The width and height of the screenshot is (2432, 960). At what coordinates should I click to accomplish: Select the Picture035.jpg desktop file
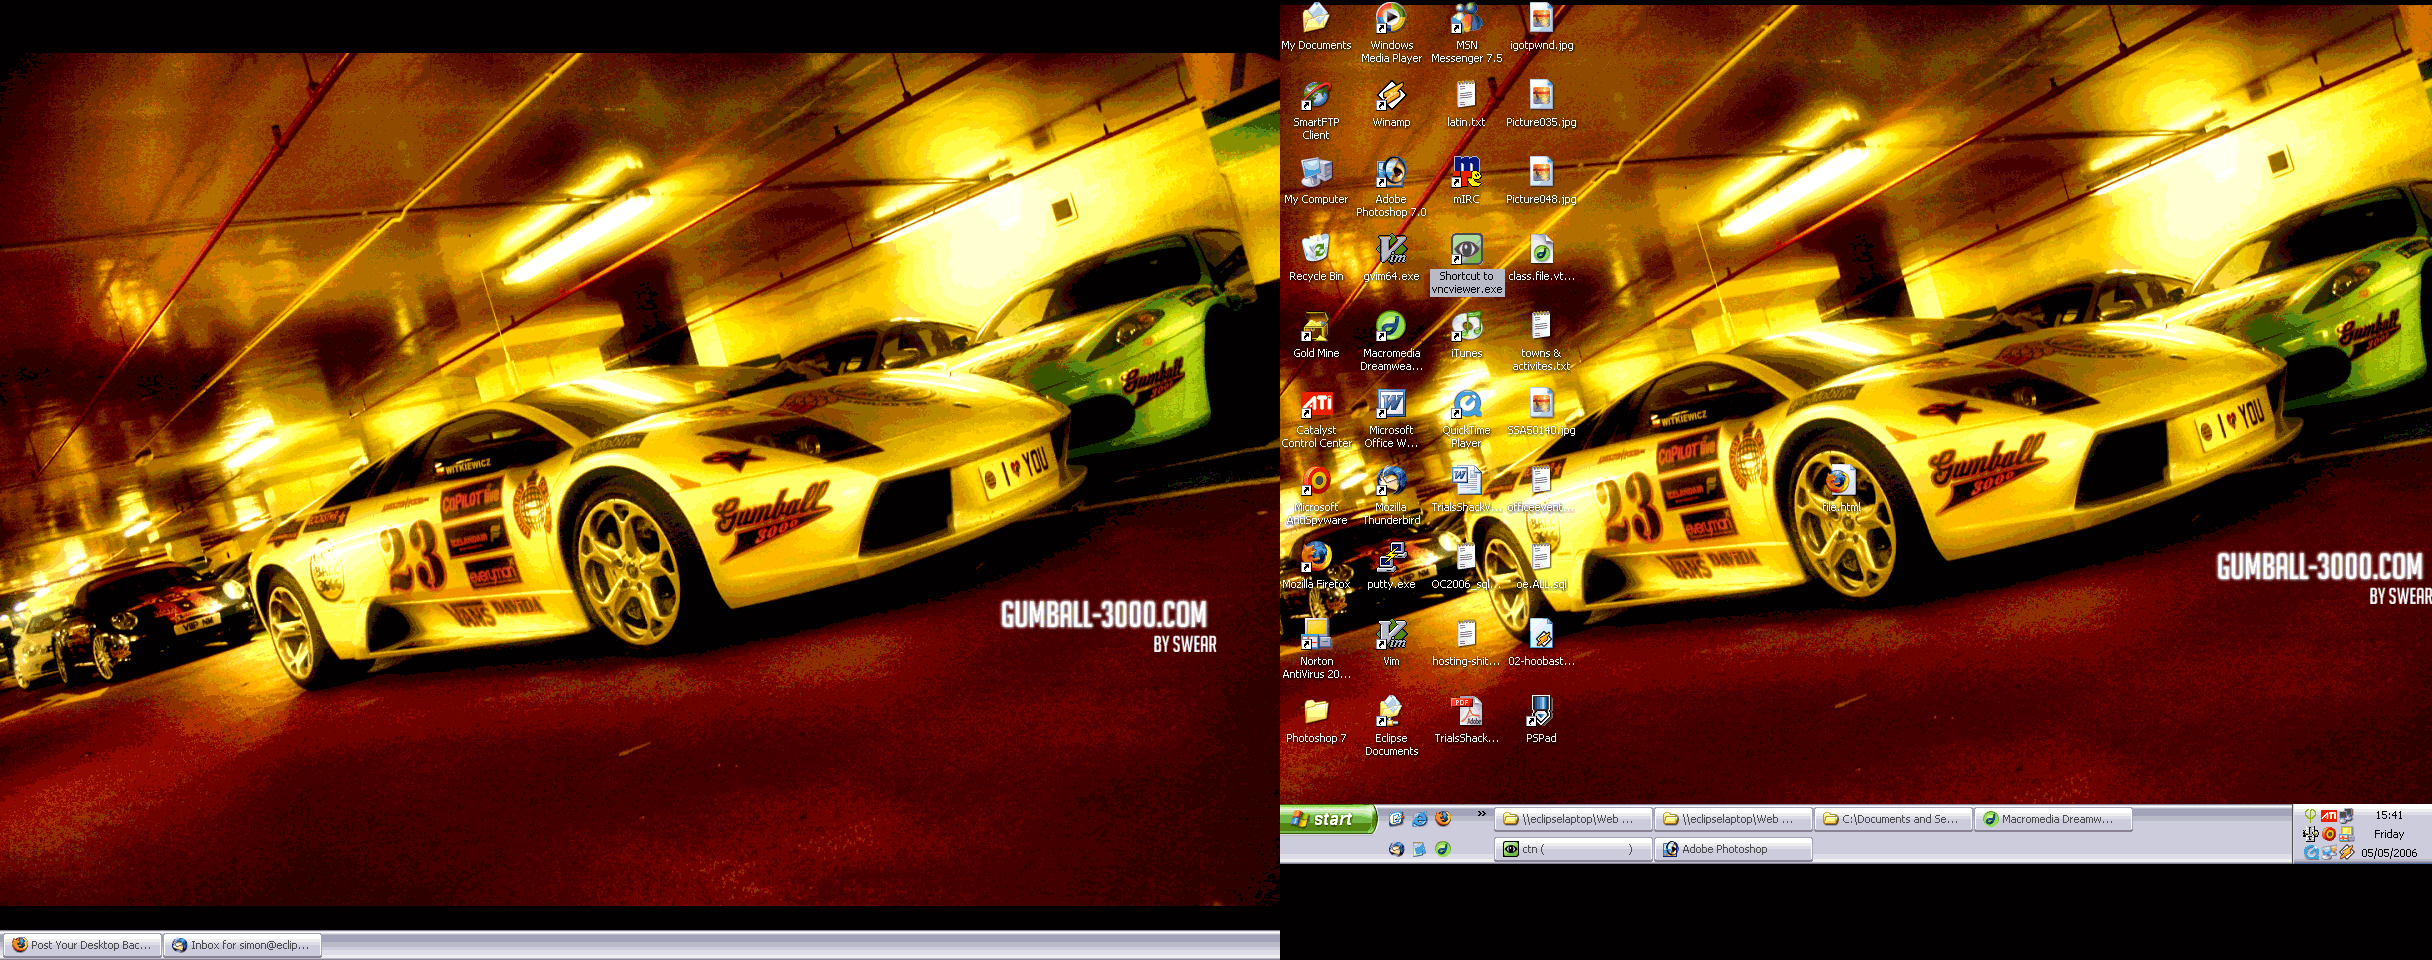[x=1541, y=104]
